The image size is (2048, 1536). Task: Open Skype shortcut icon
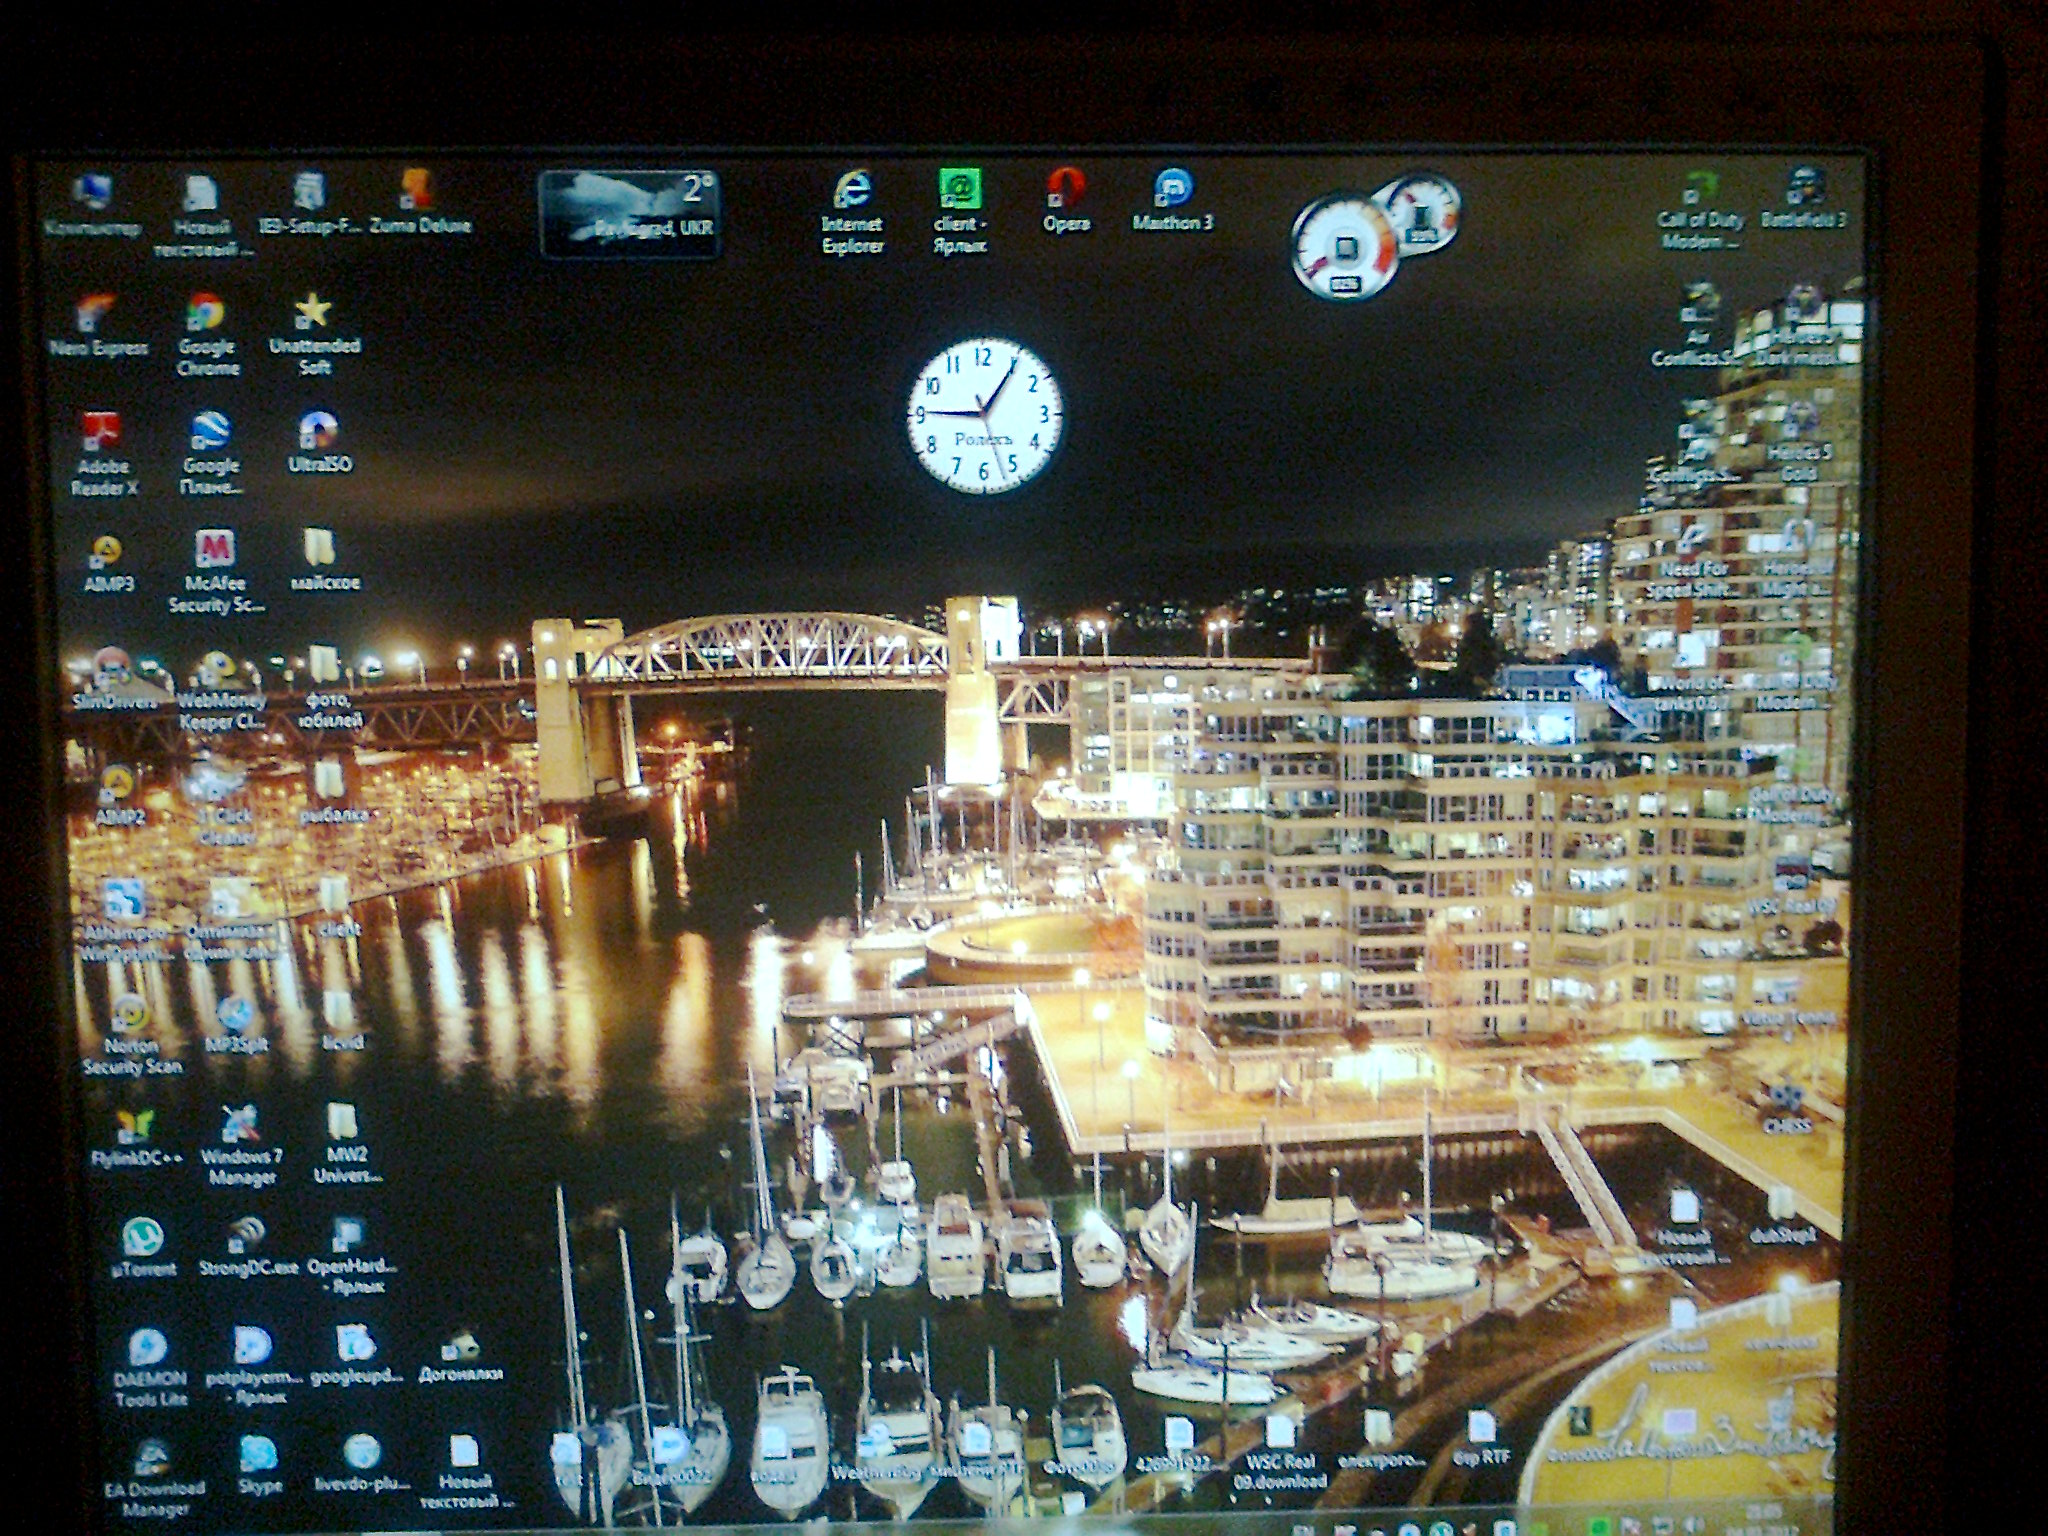pos(259,1454)
